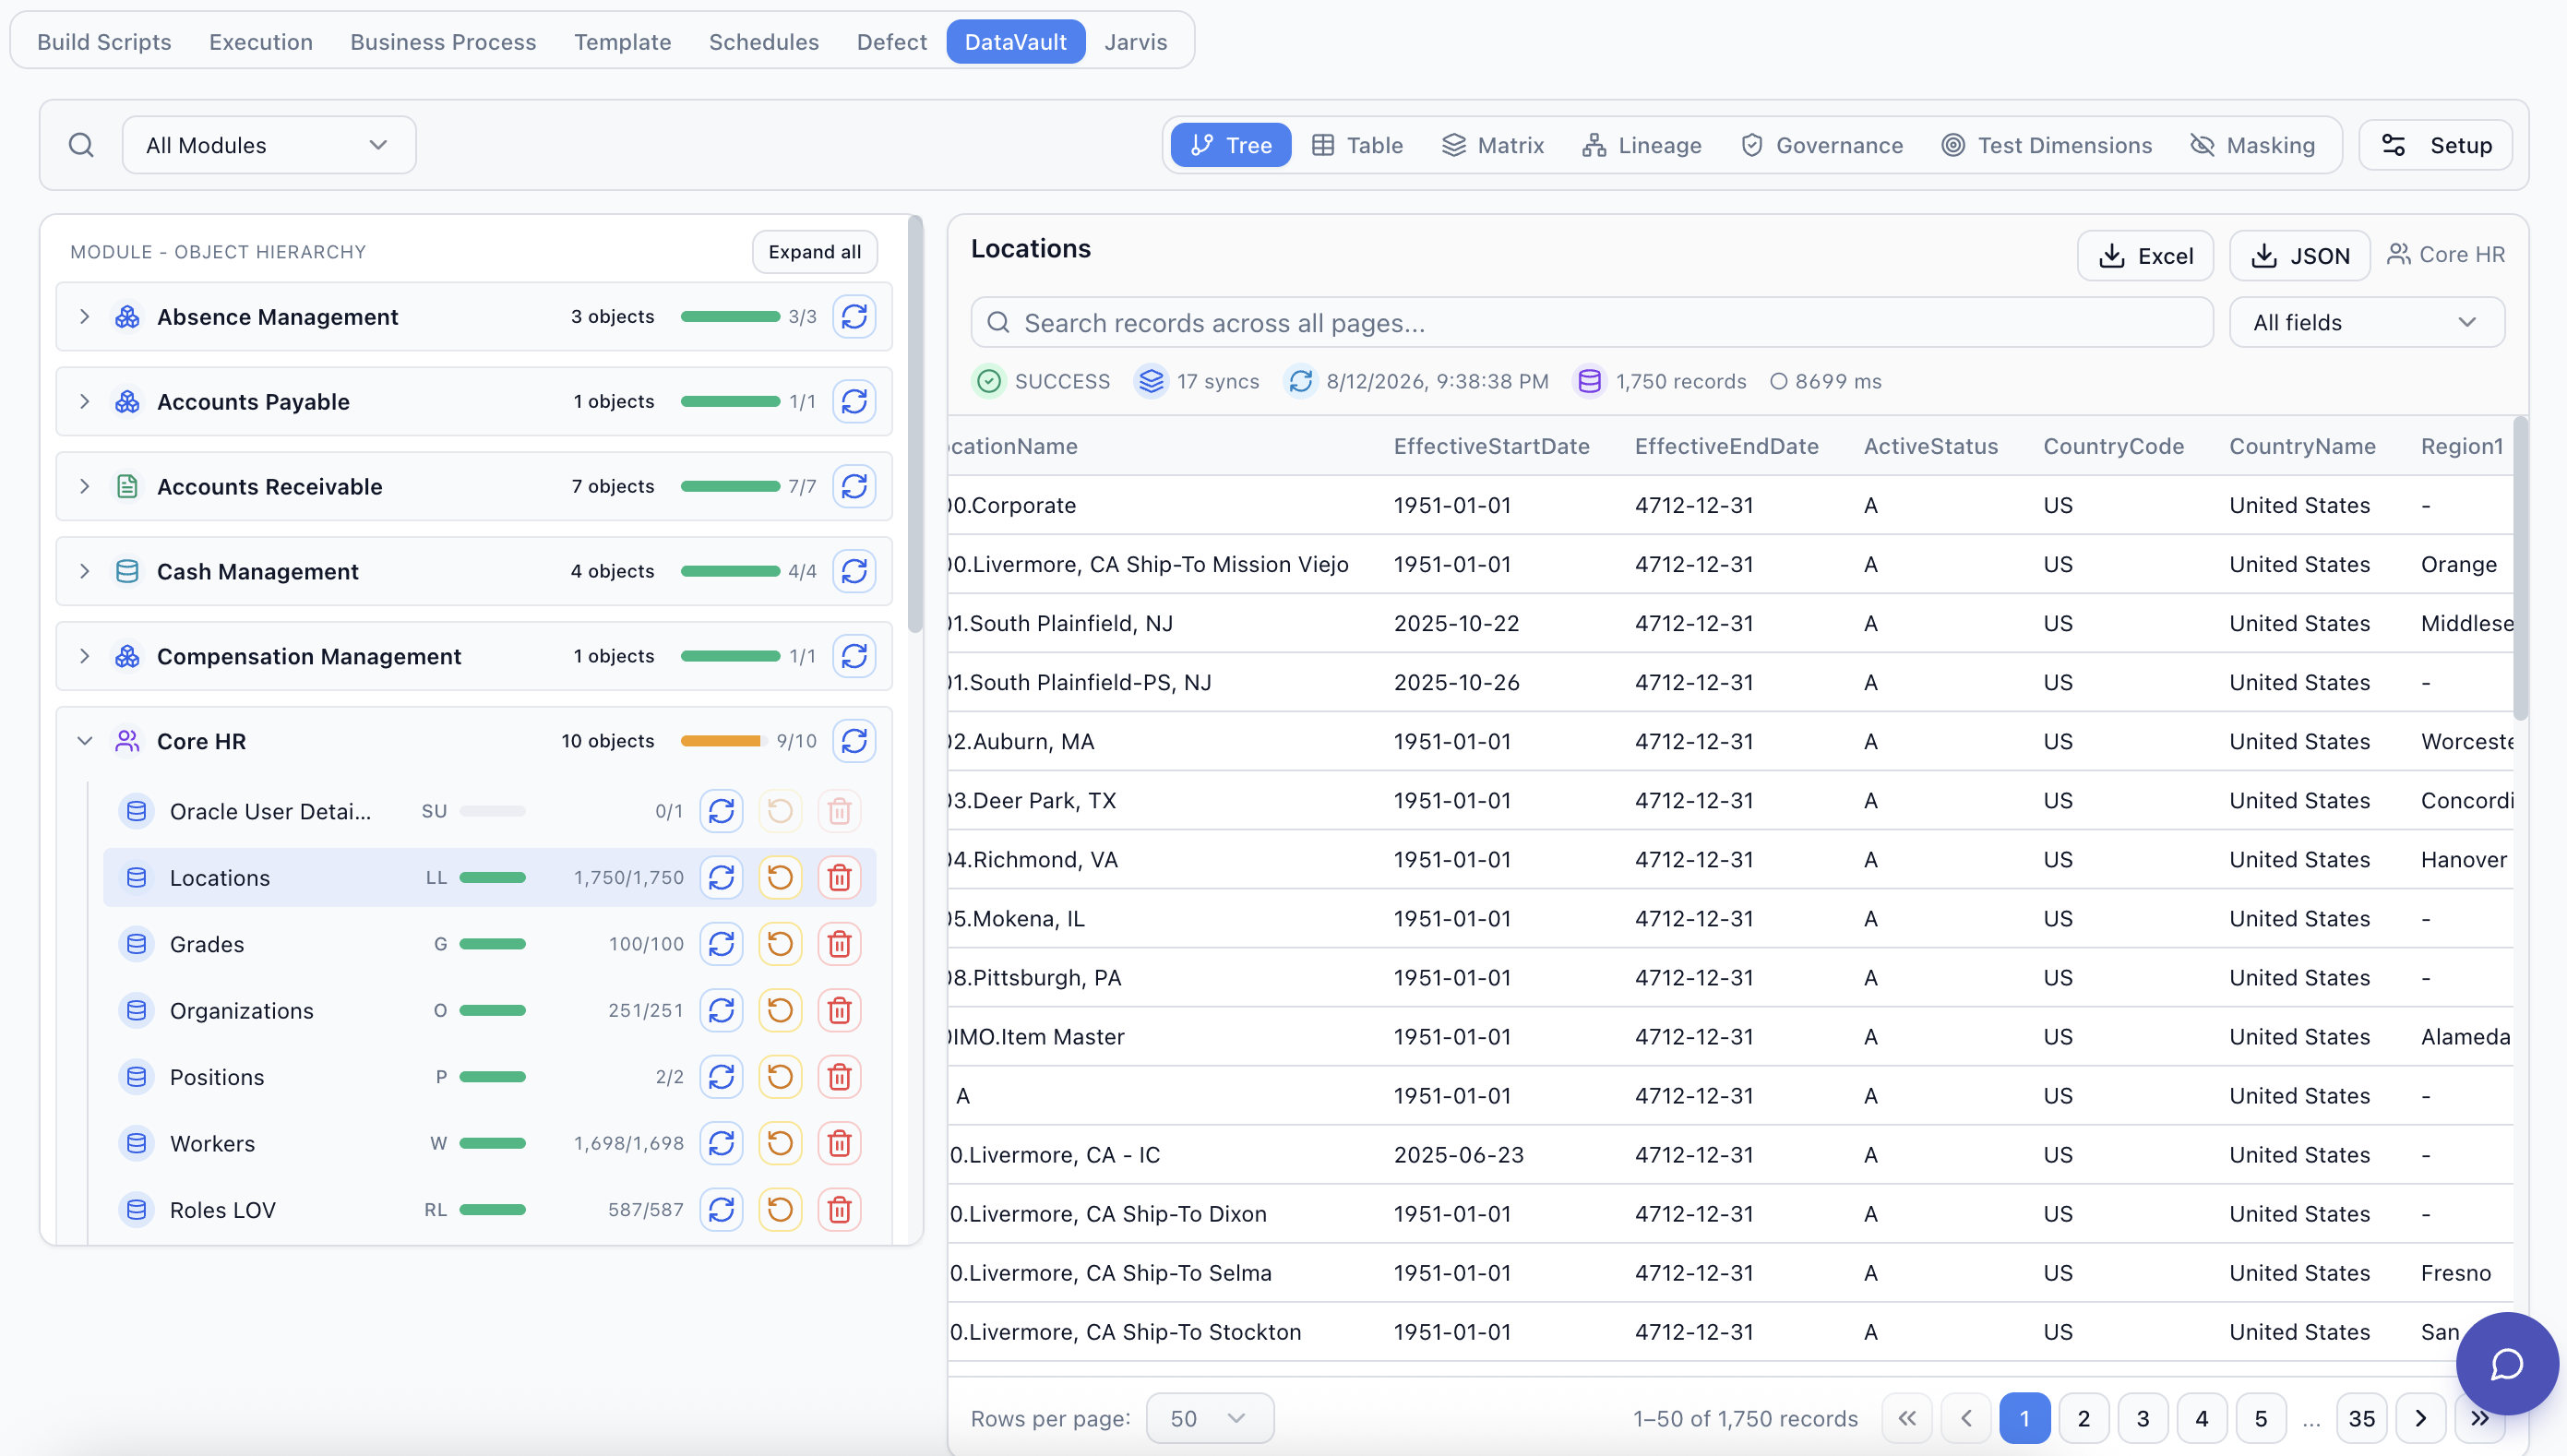
Task: Sync the Absence Management module
Action: click(854, 317)
